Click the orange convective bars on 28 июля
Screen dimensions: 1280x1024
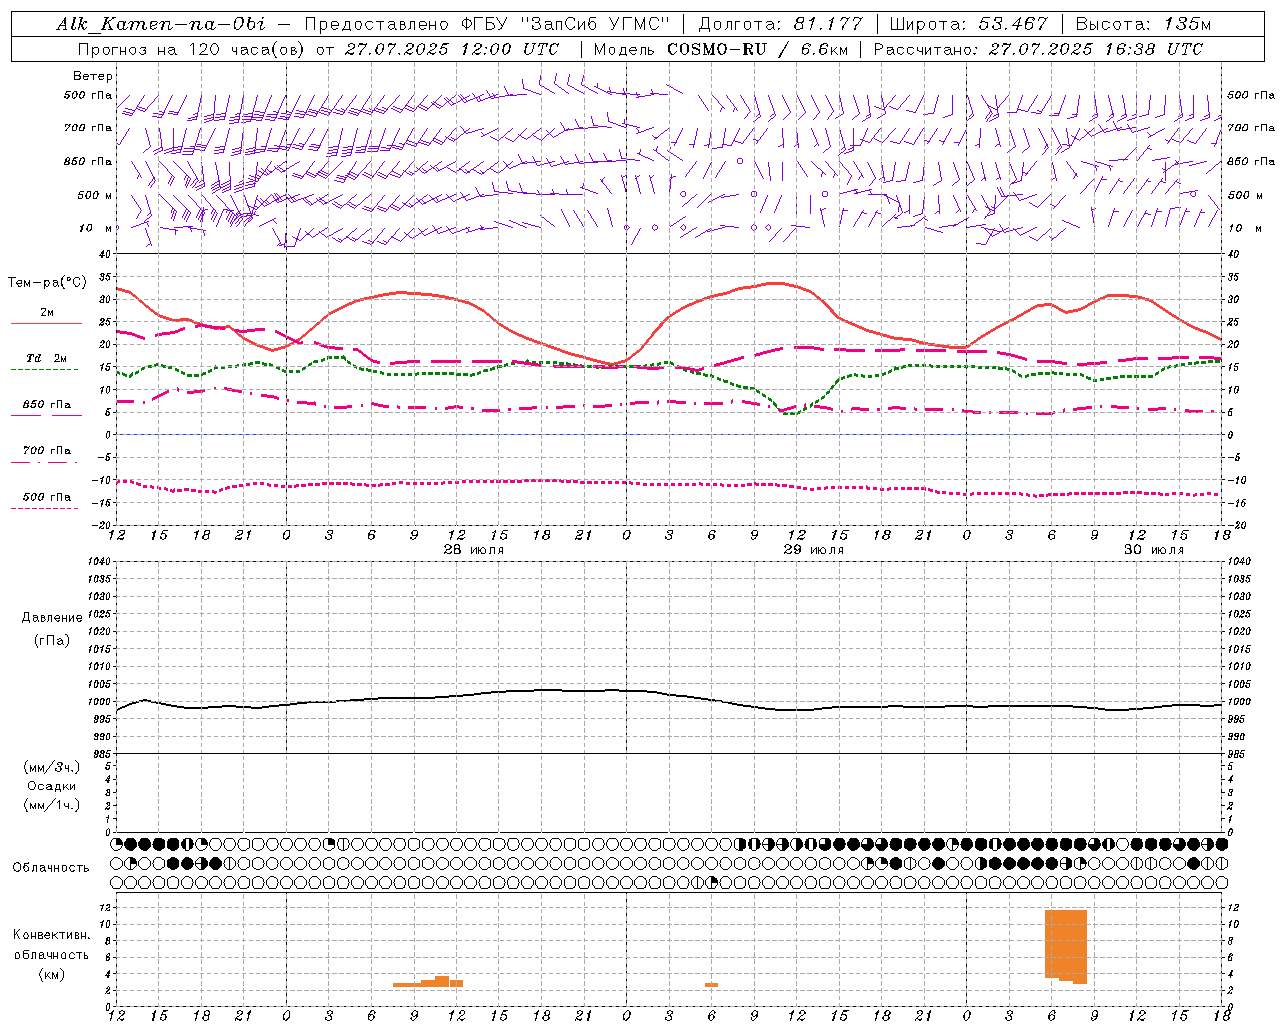point(428,981)
